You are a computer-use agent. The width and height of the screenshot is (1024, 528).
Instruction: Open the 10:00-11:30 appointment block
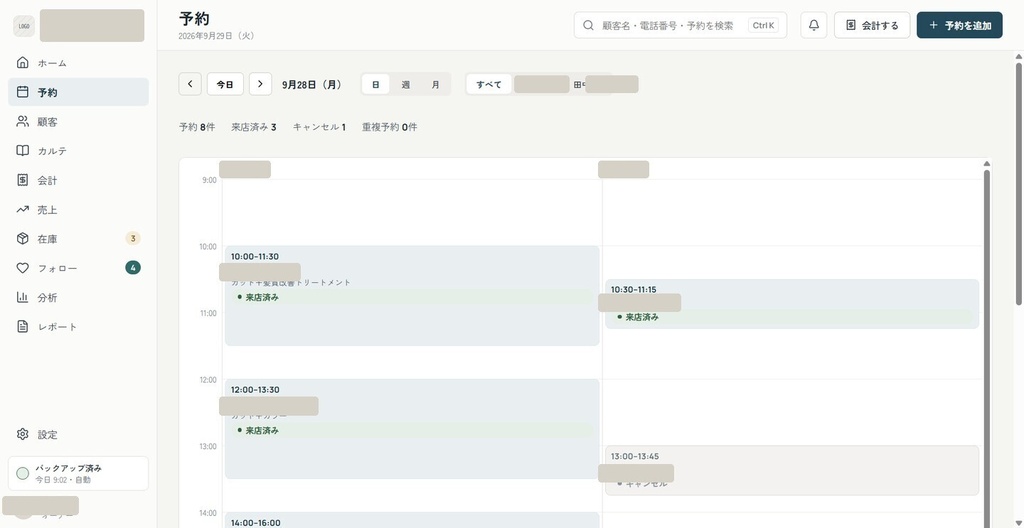pos(412,295)
